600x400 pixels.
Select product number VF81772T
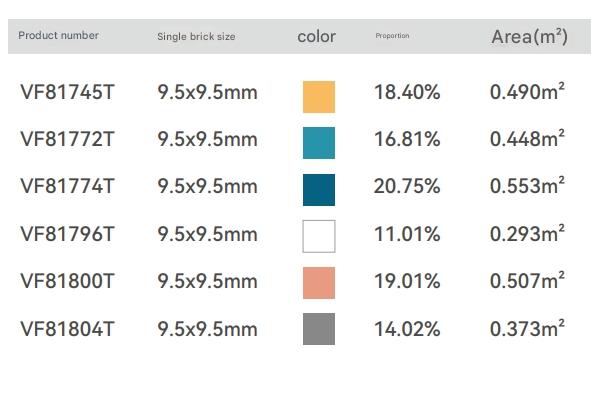coord(67,139)
